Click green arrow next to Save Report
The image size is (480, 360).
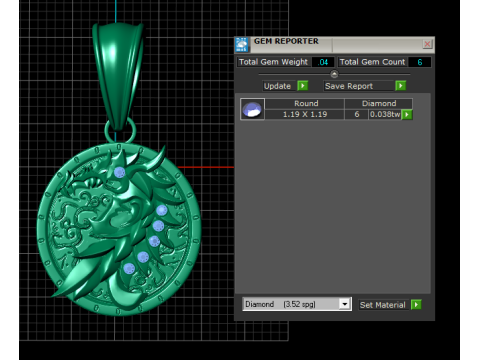tap(401, 86)
